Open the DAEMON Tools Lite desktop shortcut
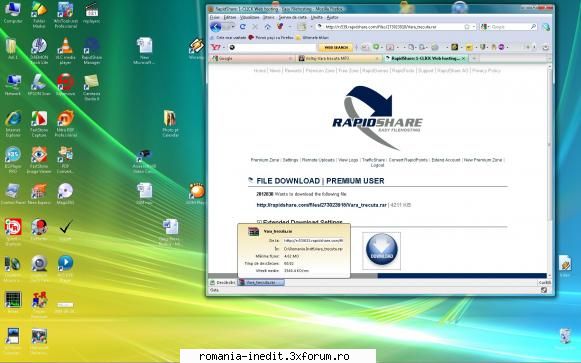The width and height of the screenshot is (581, 363). [39, 51]
